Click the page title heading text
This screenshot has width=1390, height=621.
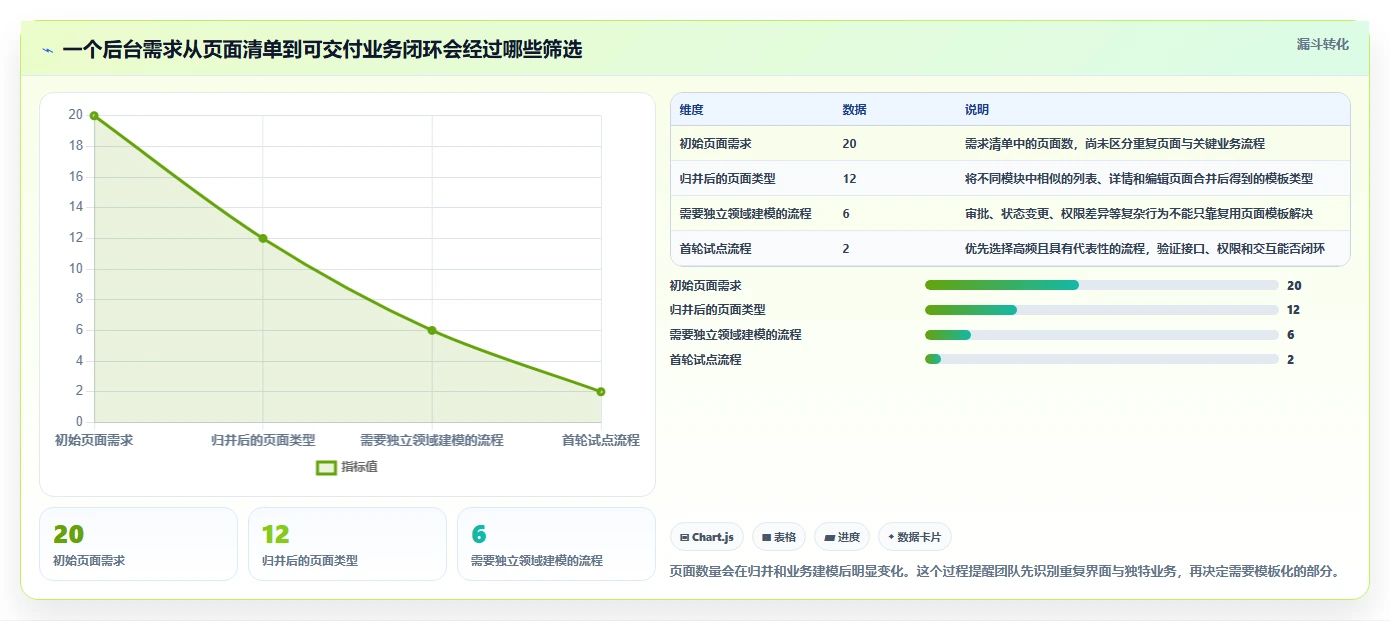pyautogui.click(x=322, y=49)
